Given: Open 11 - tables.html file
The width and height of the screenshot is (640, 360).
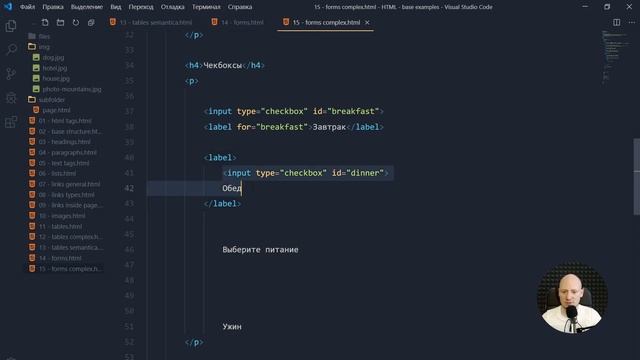Looking at the screenshot, I should [60, 227].
